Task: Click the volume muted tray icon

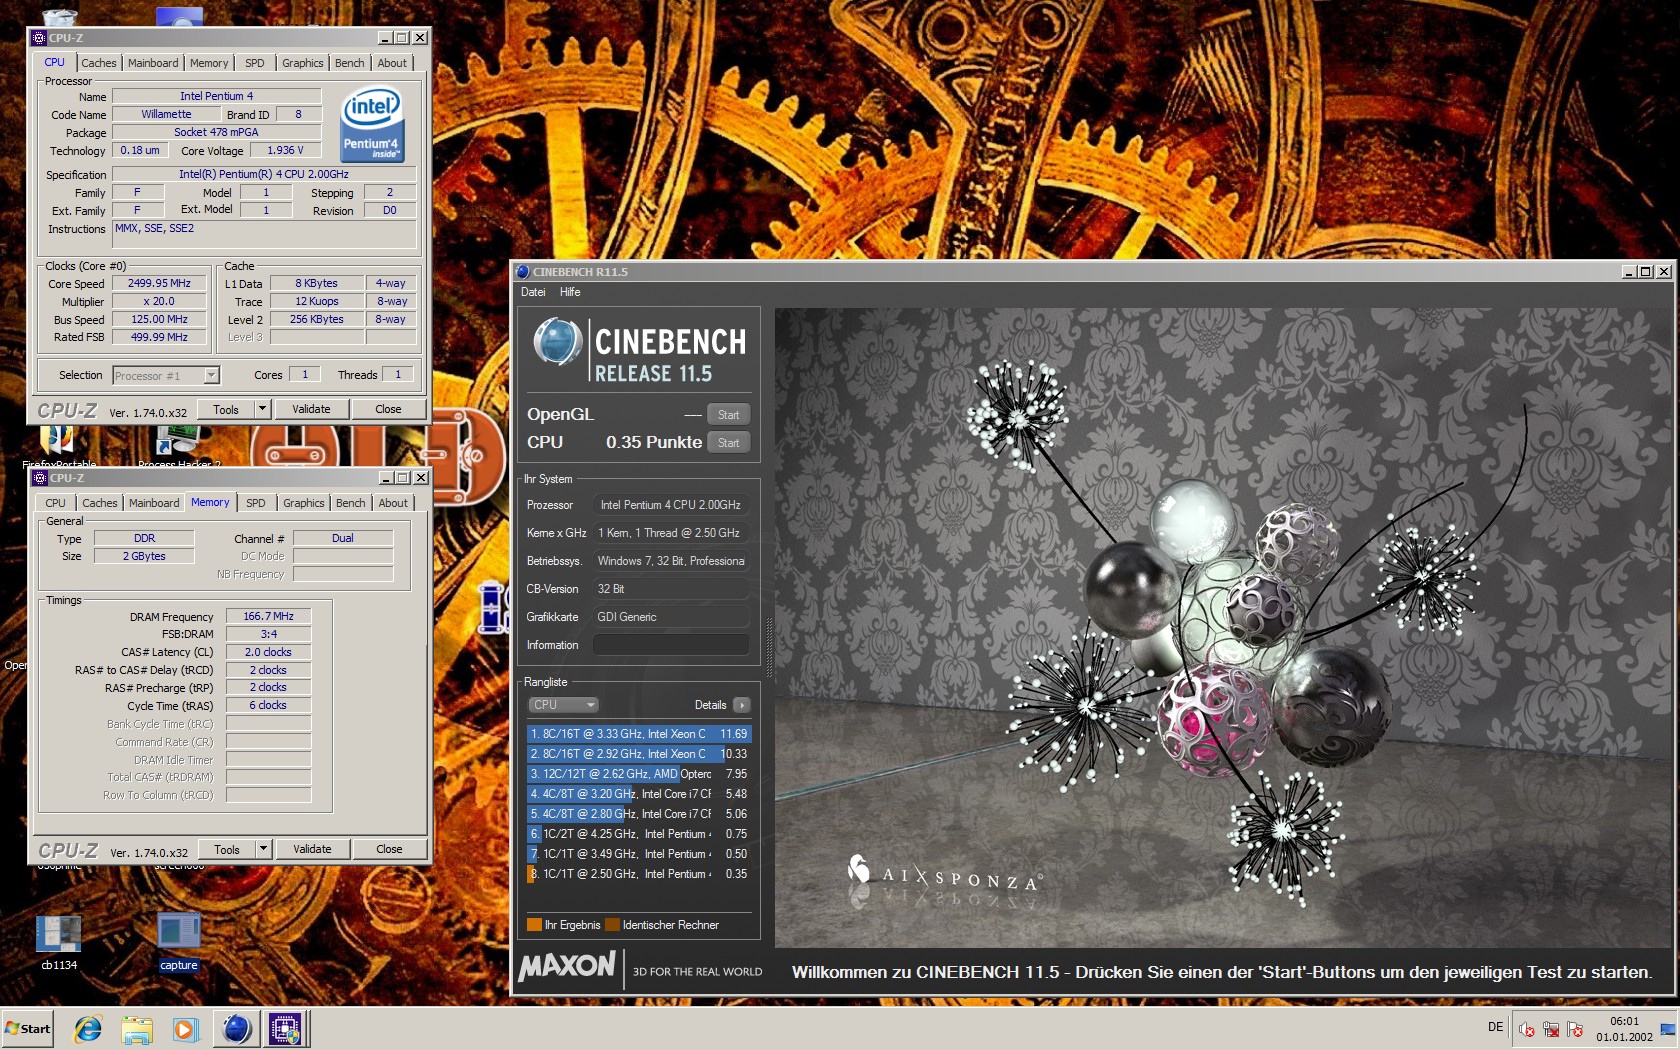Action: coord(1527,1029)
